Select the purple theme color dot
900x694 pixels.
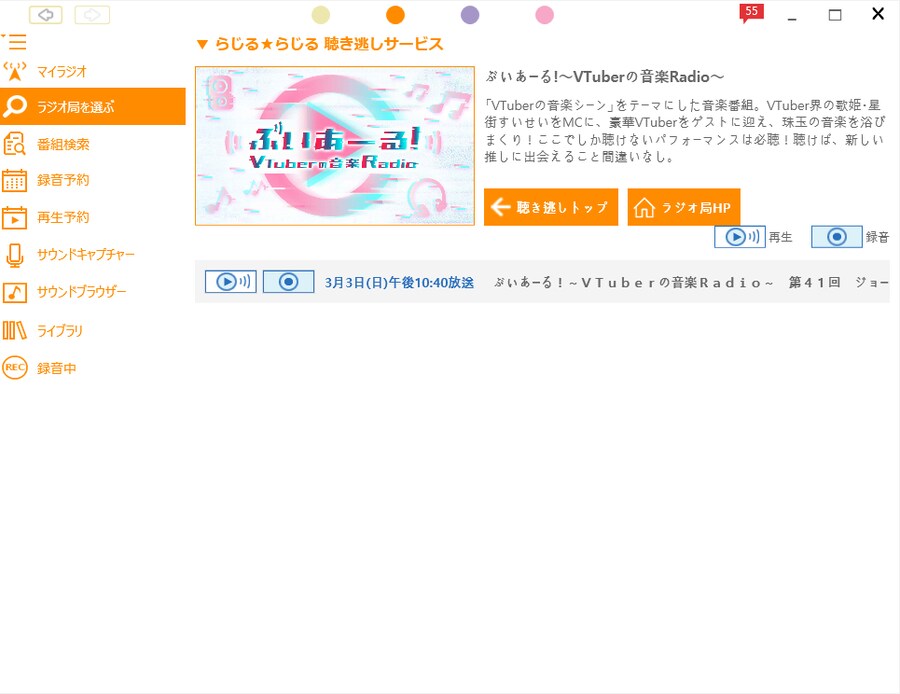pyautogui.click(x=470, y=15)
